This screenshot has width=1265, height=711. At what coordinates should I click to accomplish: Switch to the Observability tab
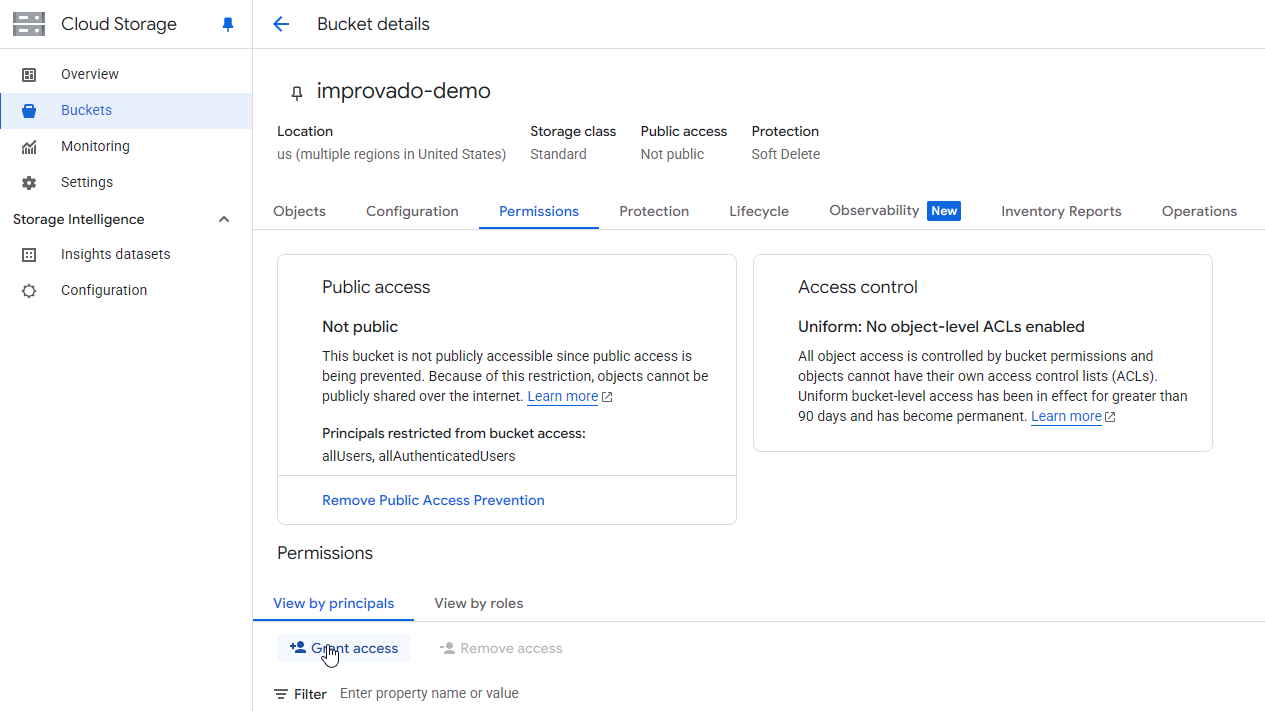[x=895, y=211]
